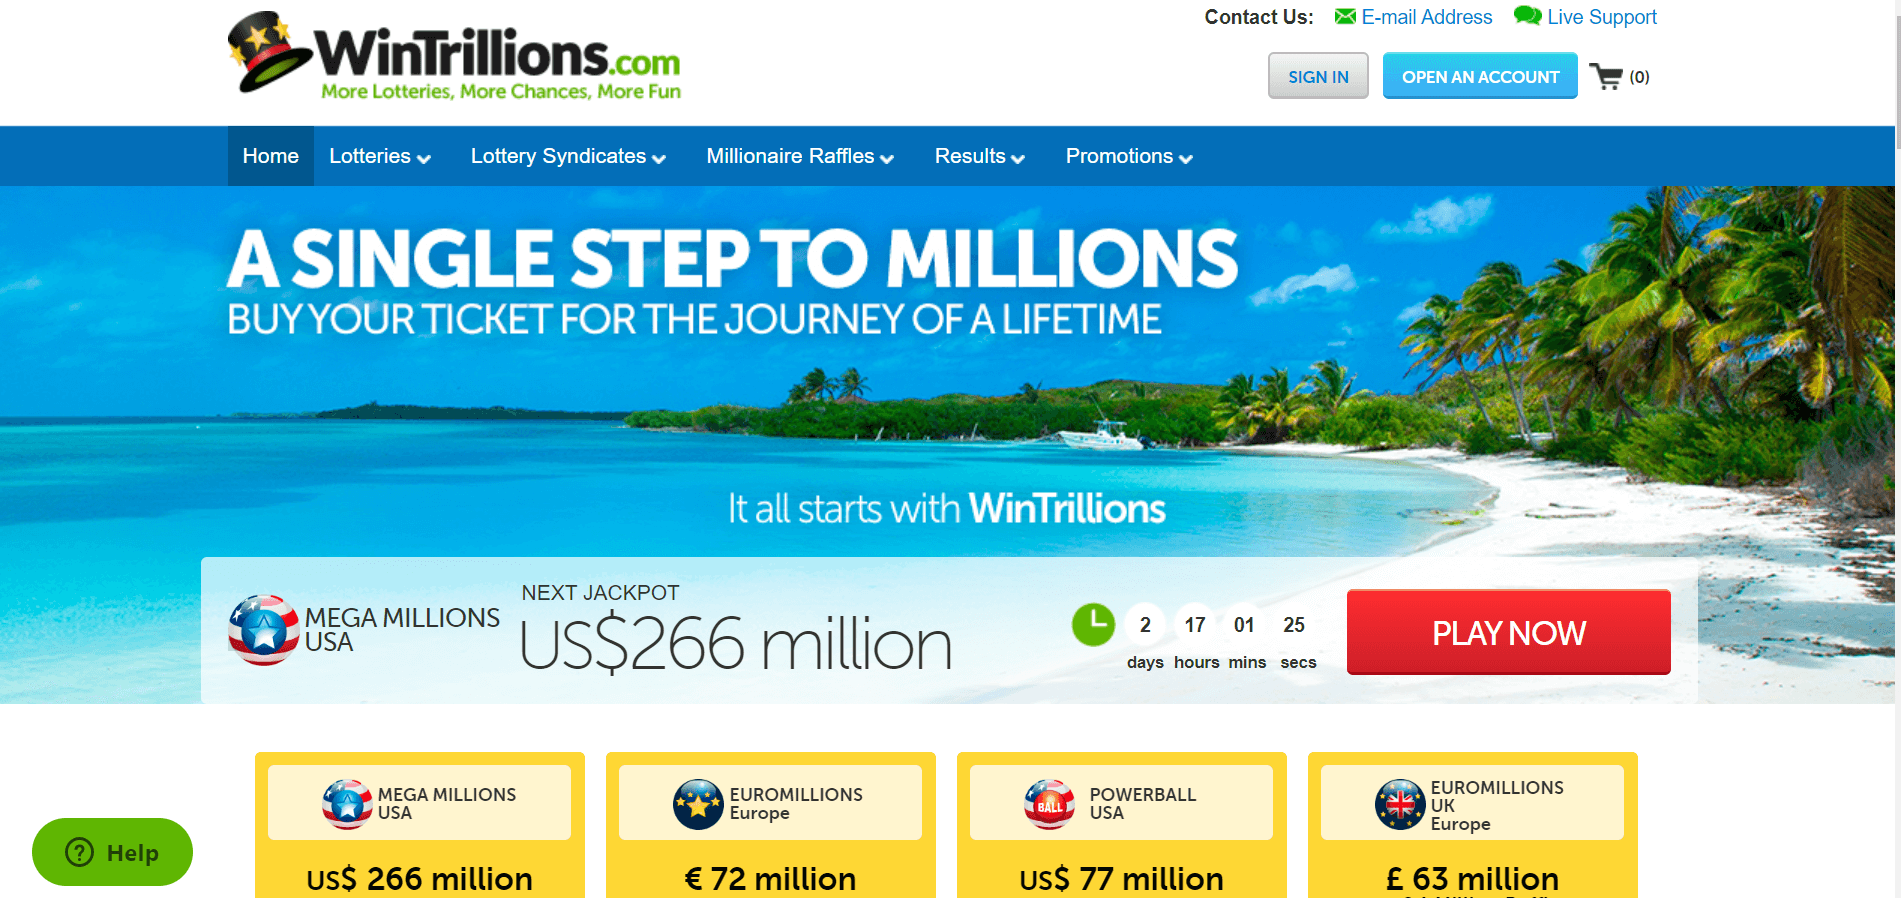The width and height of the screenshot is (1901, 898).
Task: Open the Results menu
Action: pyautogui.click(x=980, y=156)
